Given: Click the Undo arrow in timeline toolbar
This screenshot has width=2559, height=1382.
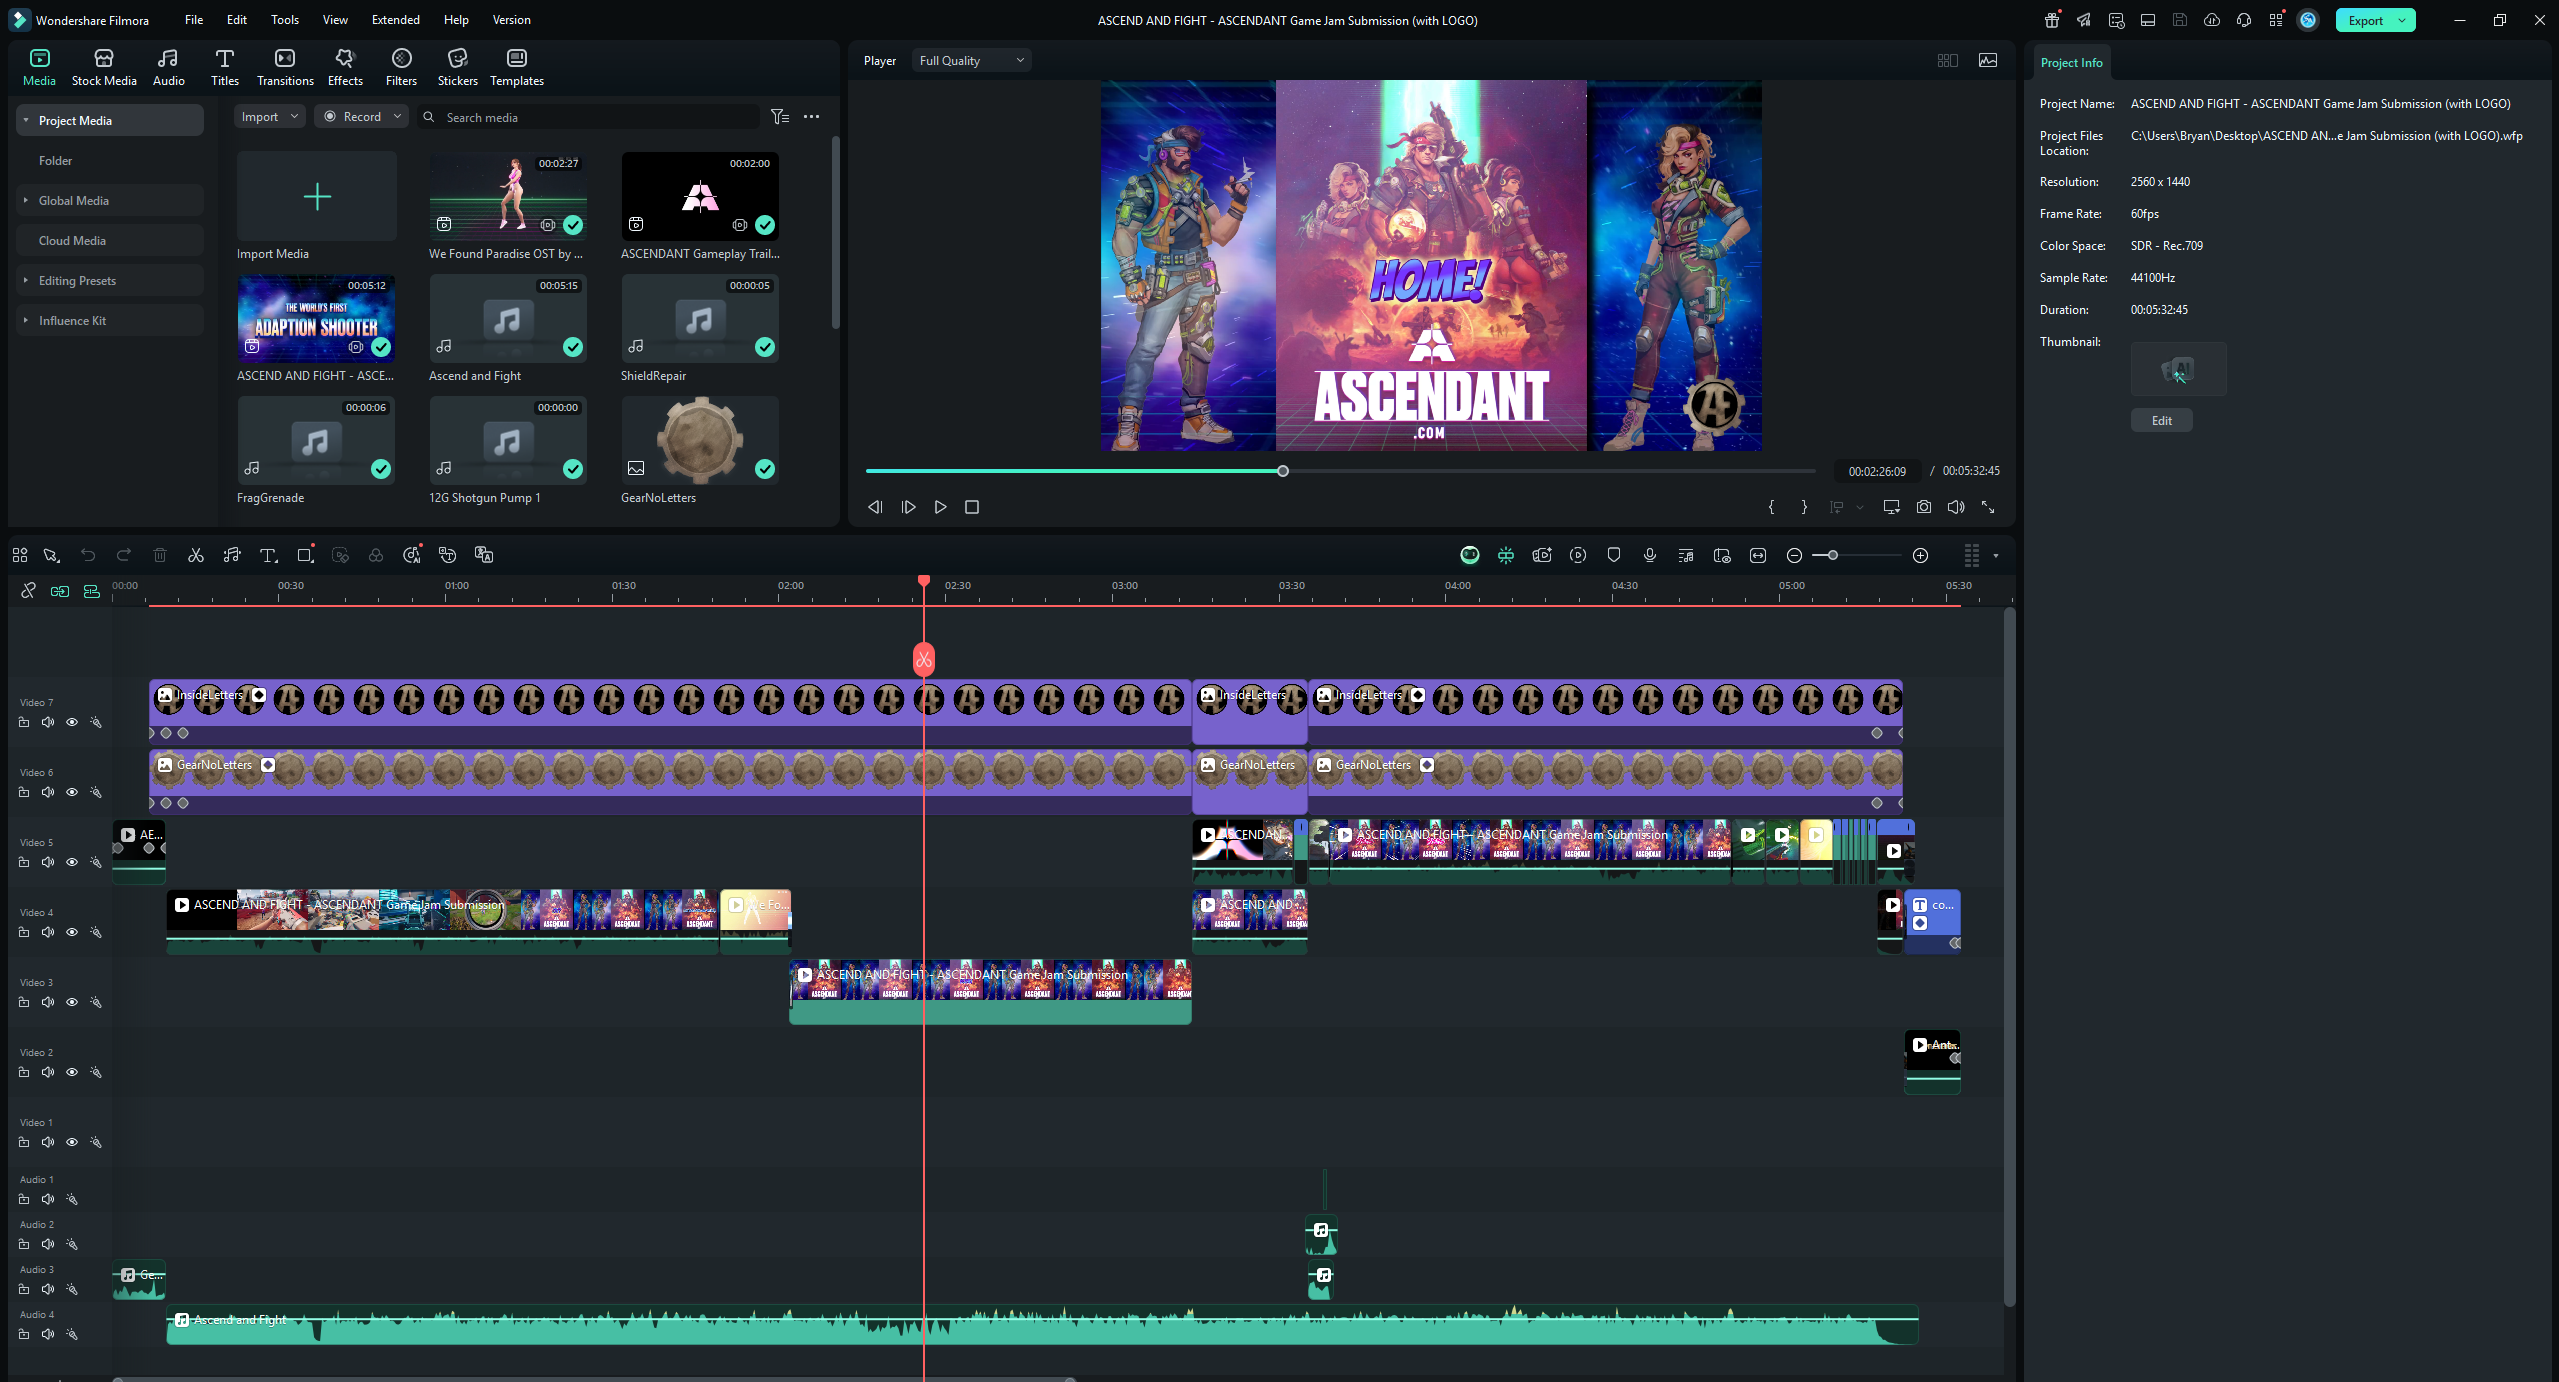Looking at the screenshot, I should tap(88, 555).
